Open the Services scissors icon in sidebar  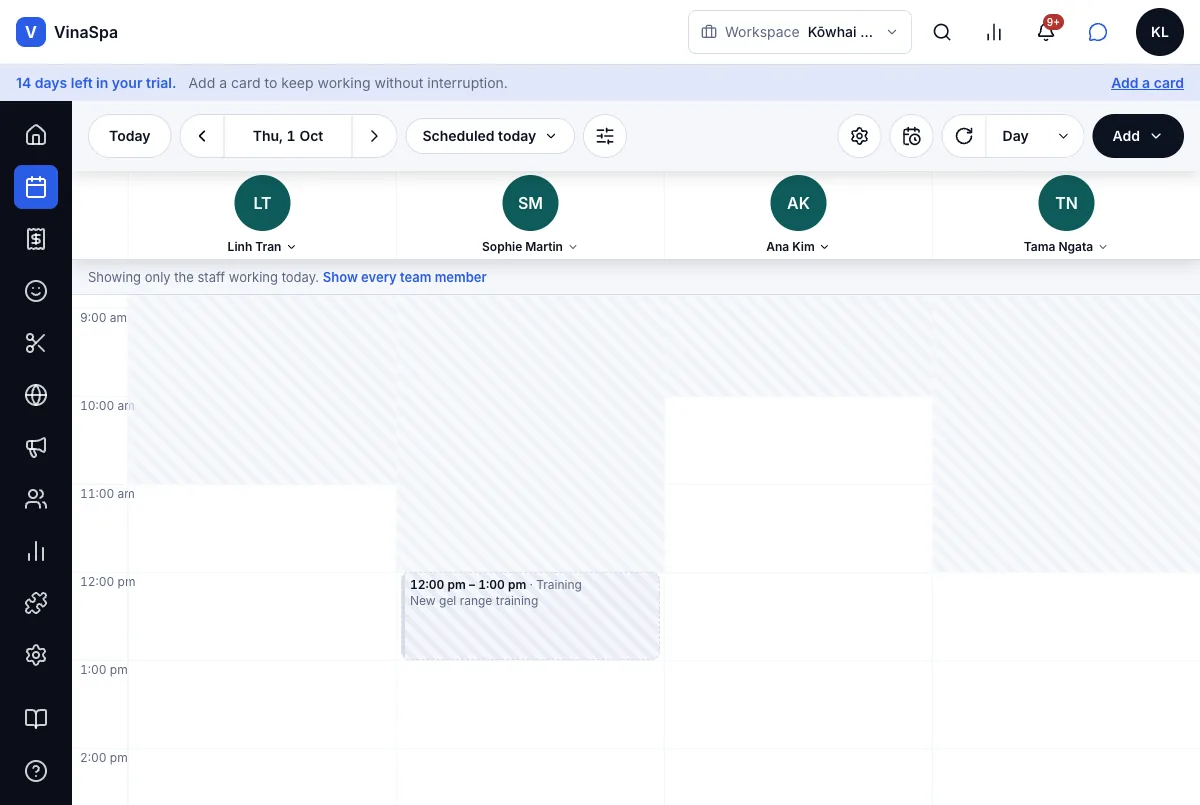tap(36, 343)
